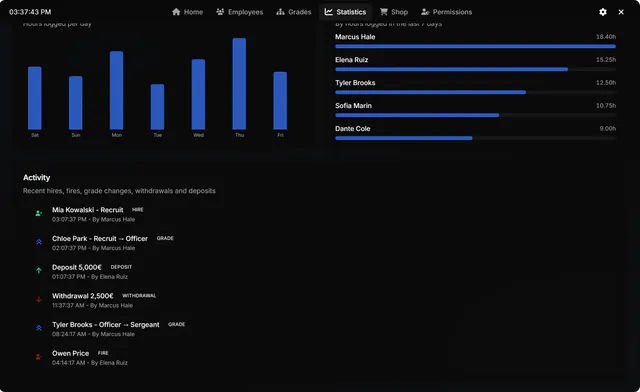
Task: Click the GRADE tag on Tyler Brooks entry
Action: click(x=176, y=324)
